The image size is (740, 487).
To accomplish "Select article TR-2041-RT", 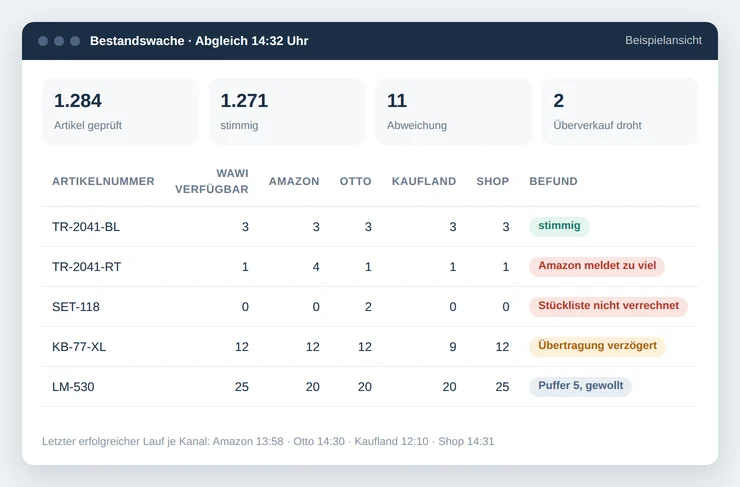I will point(86,267).
